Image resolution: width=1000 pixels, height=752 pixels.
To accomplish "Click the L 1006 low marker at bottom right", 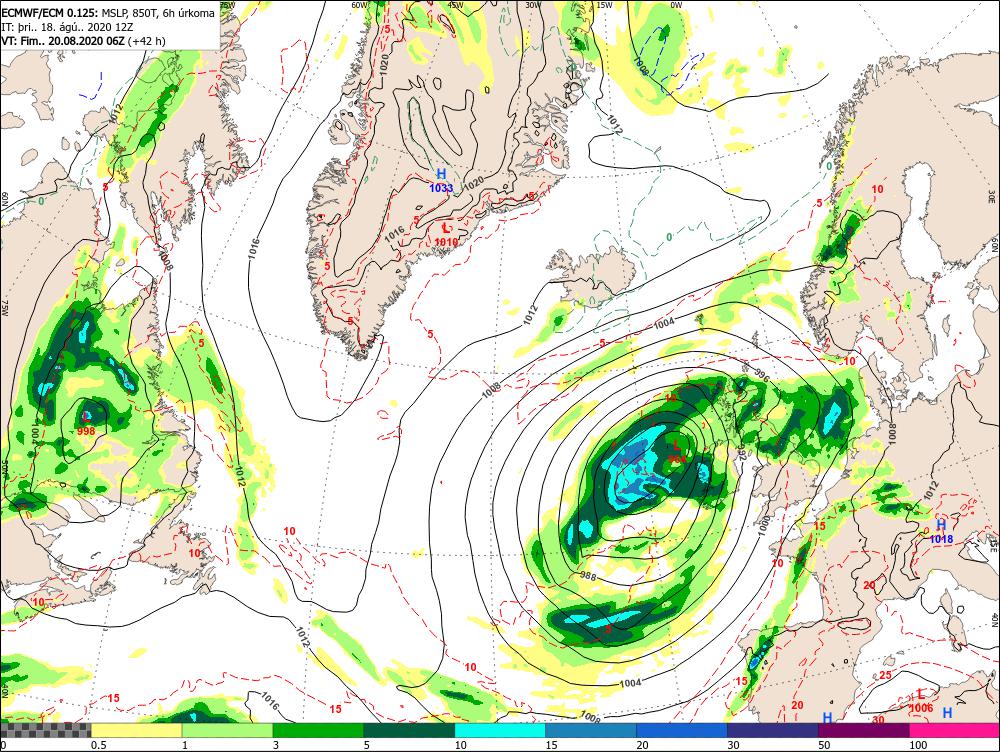I will pos(921,702).
